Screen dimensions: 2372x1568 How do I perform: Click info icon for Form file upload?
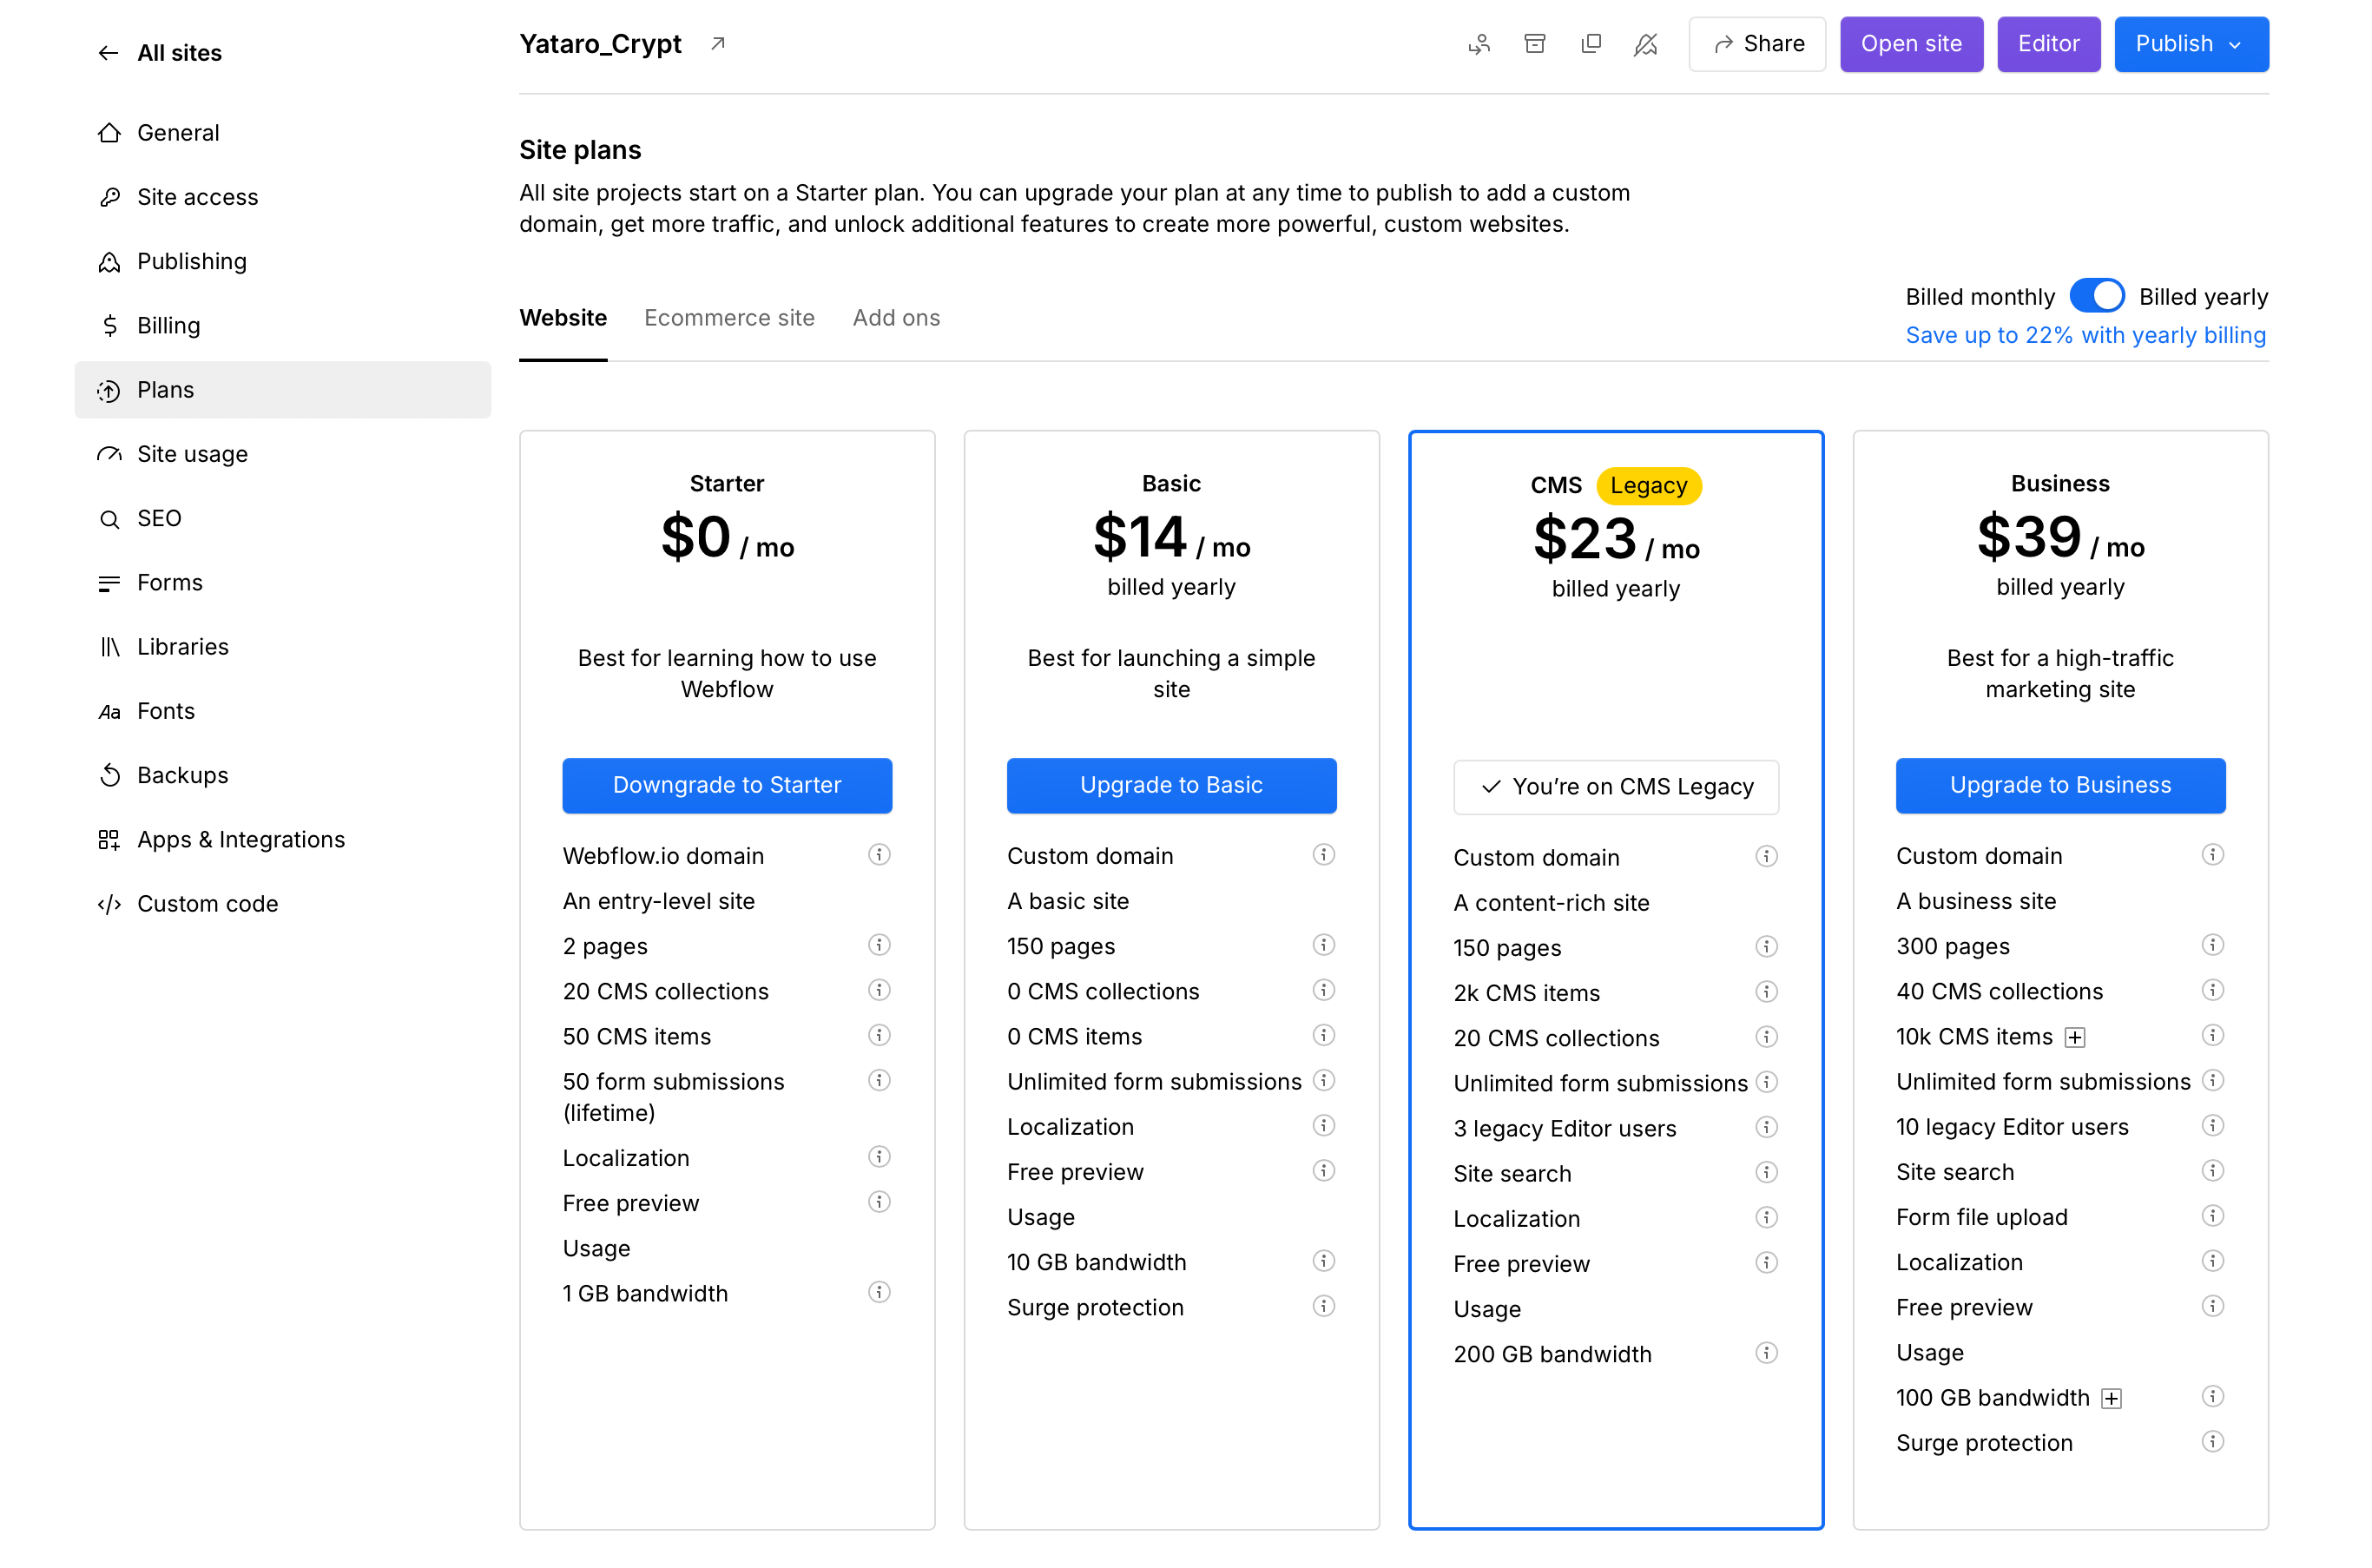point(2212,1216)
